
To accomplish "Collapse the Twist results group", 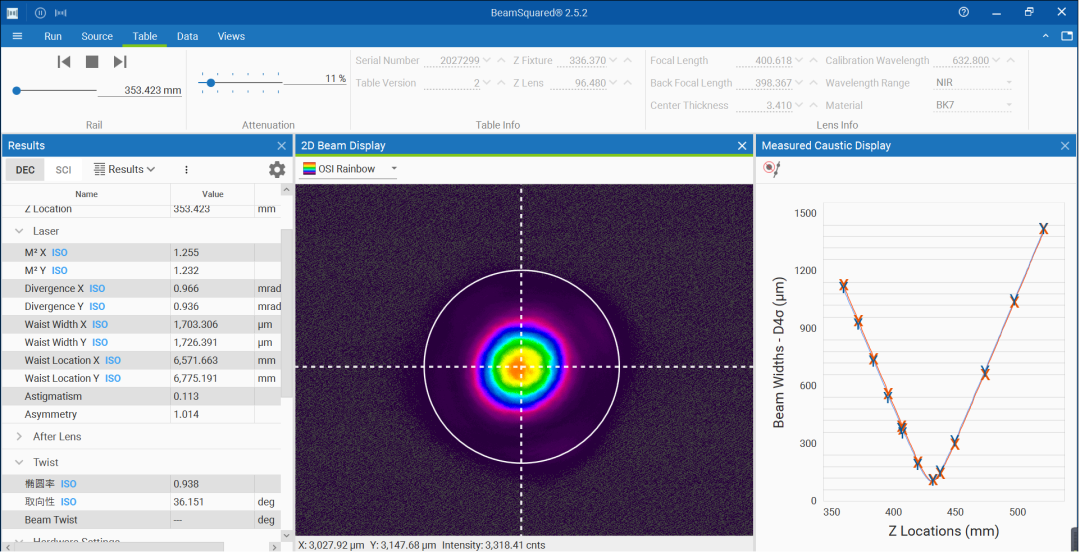I will pyautogui.click(x=19, y=462).
